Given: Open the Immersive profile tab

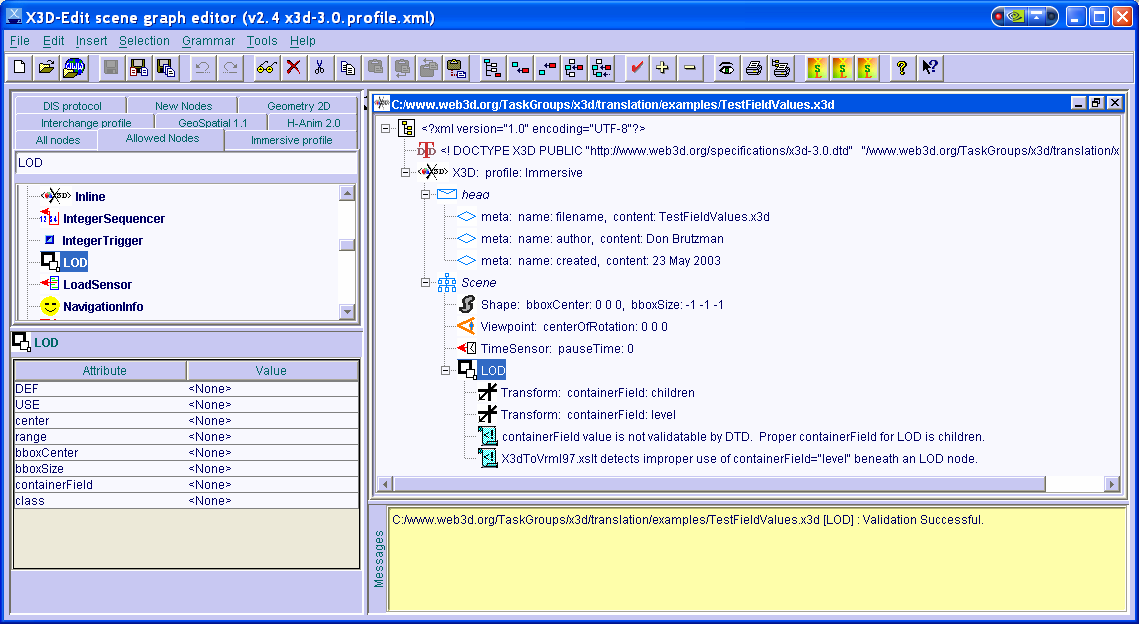Looking at the screenshot, I should pyautogui.click(x=291, y=140).
